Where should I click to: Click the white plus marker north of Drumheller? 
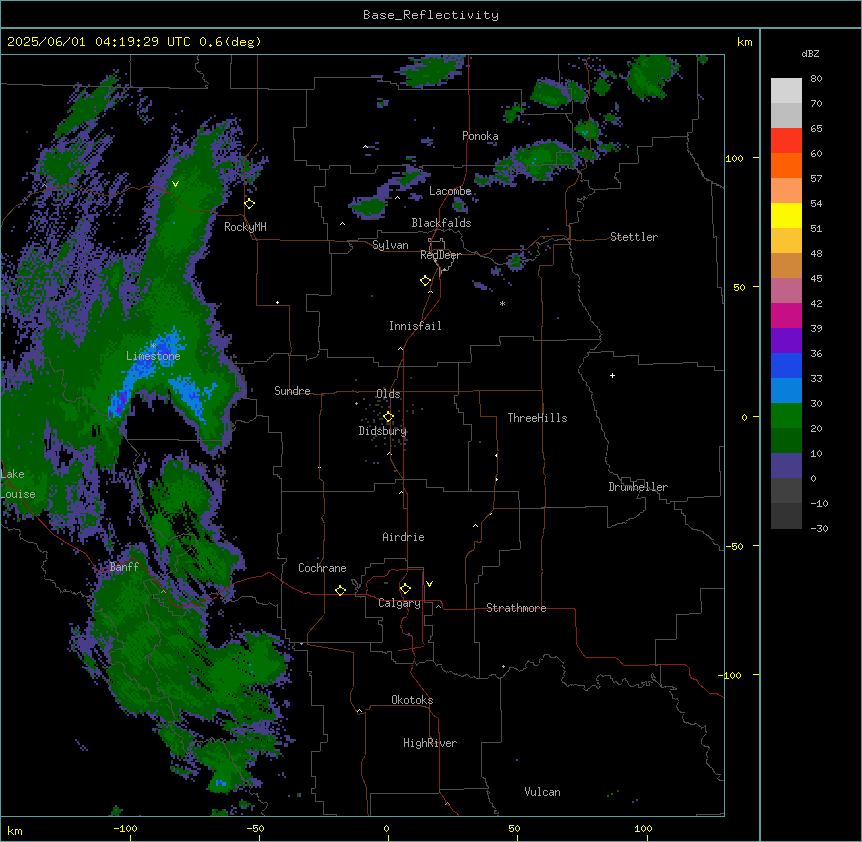click(x=612, y=375)
